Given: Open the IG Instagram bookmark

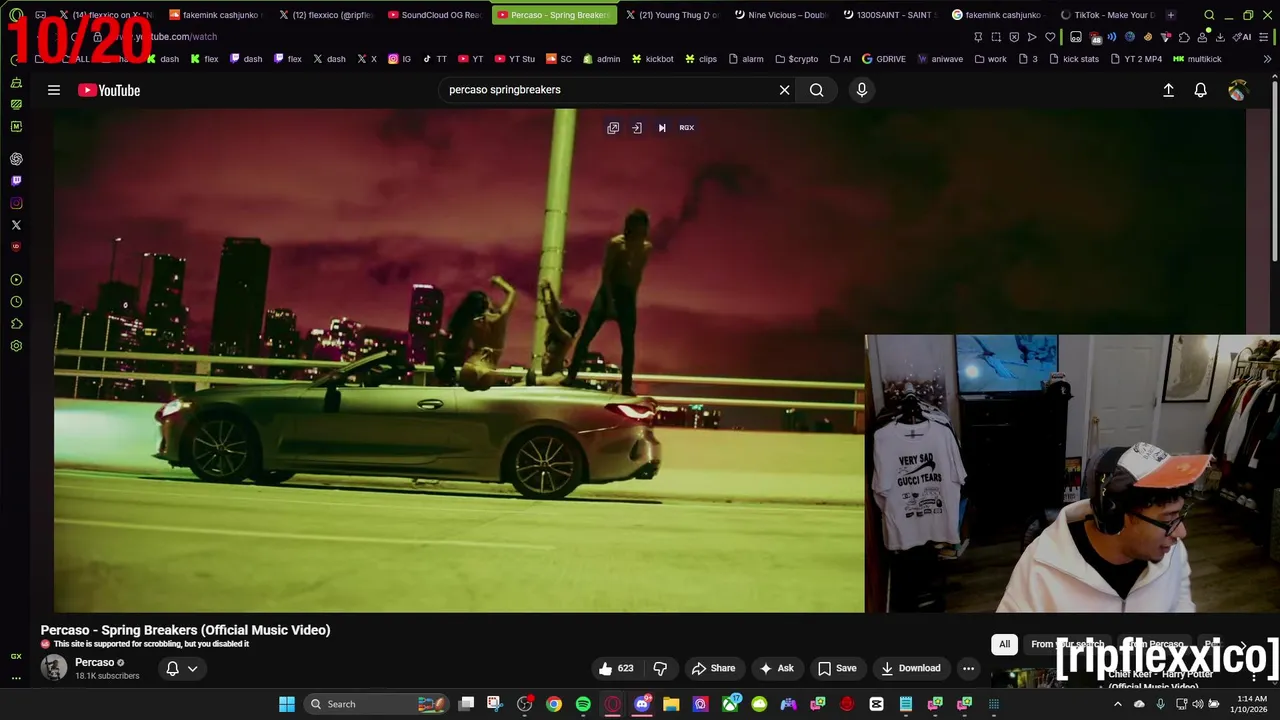Looking at the screenshot, I should 399,59.
